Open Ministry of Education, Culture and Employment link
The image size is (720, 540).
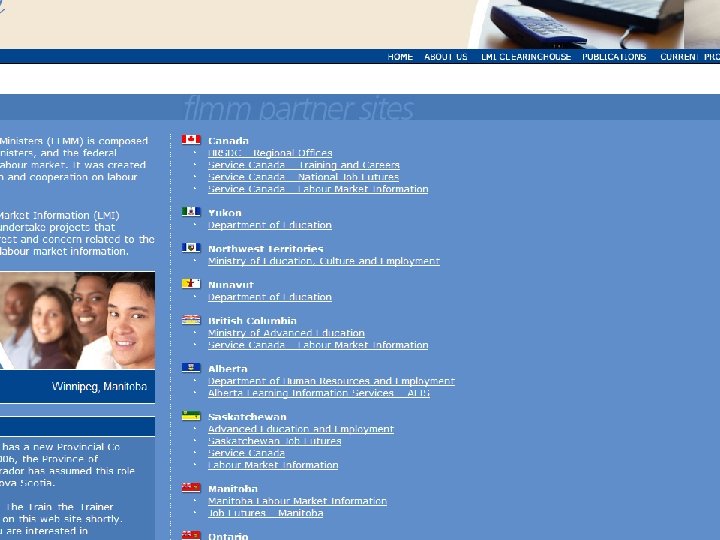pyautogui.click(x=324, y=261)
